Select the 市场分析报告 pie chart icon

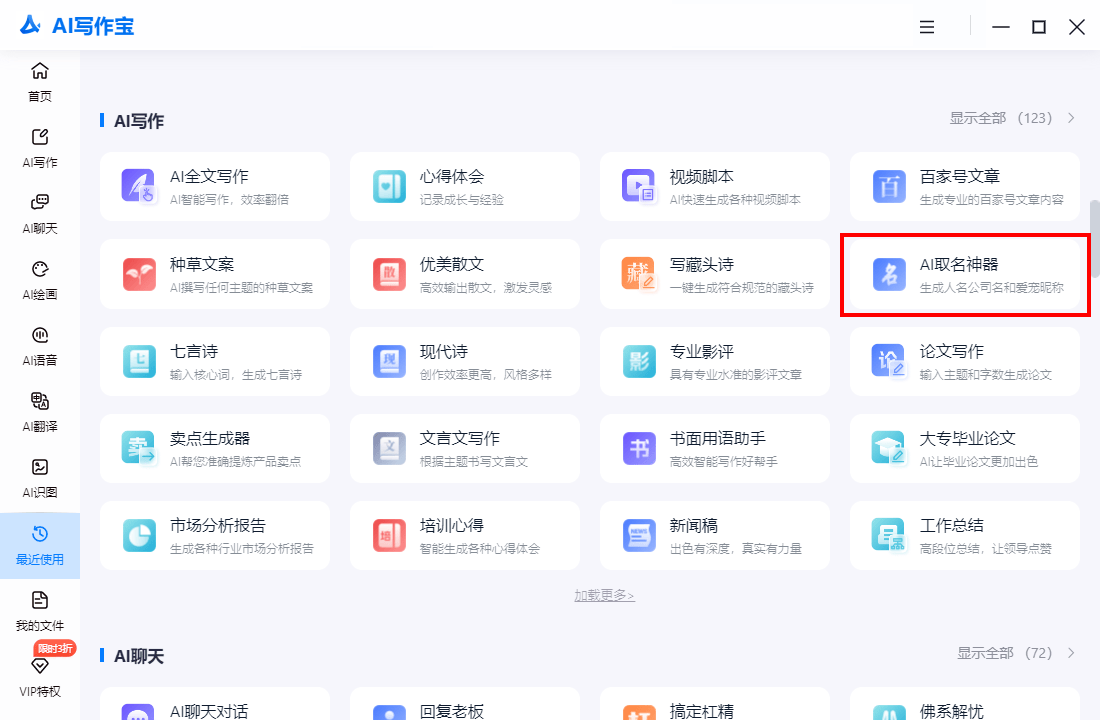click(x=138, y=535)
